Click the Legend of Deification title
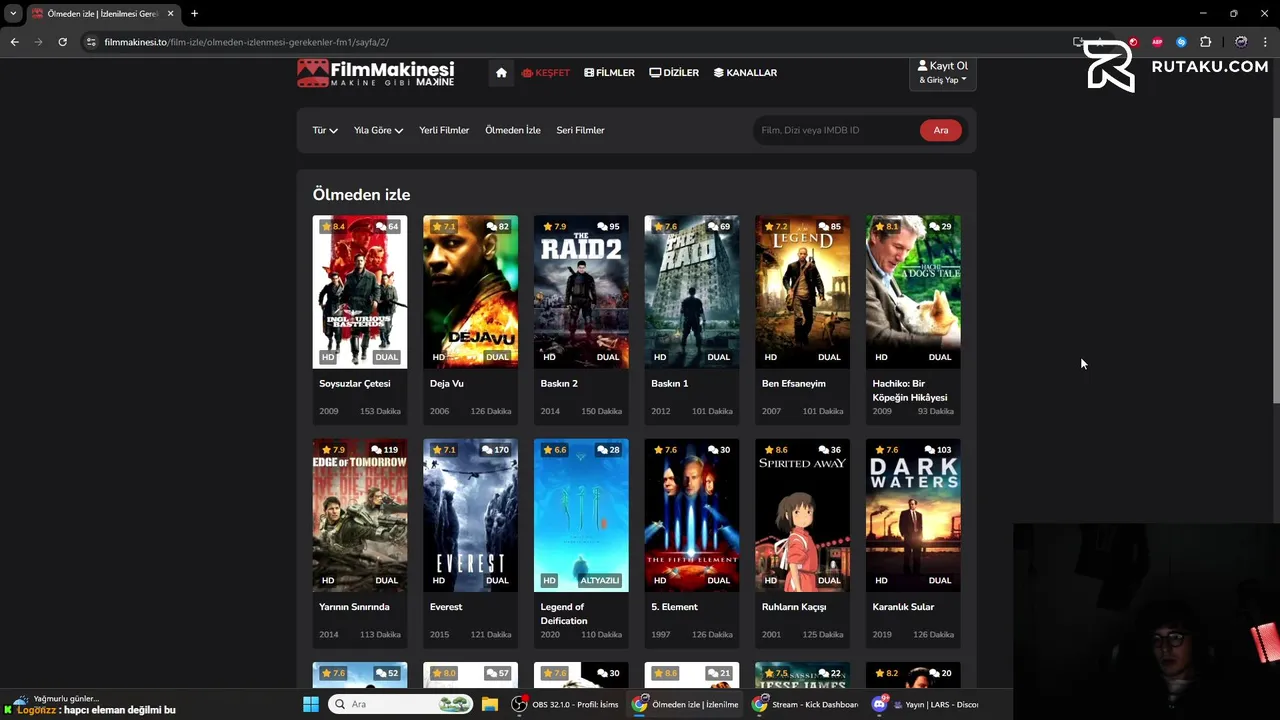The image size is (1280, 720). (x=564, y=614)
